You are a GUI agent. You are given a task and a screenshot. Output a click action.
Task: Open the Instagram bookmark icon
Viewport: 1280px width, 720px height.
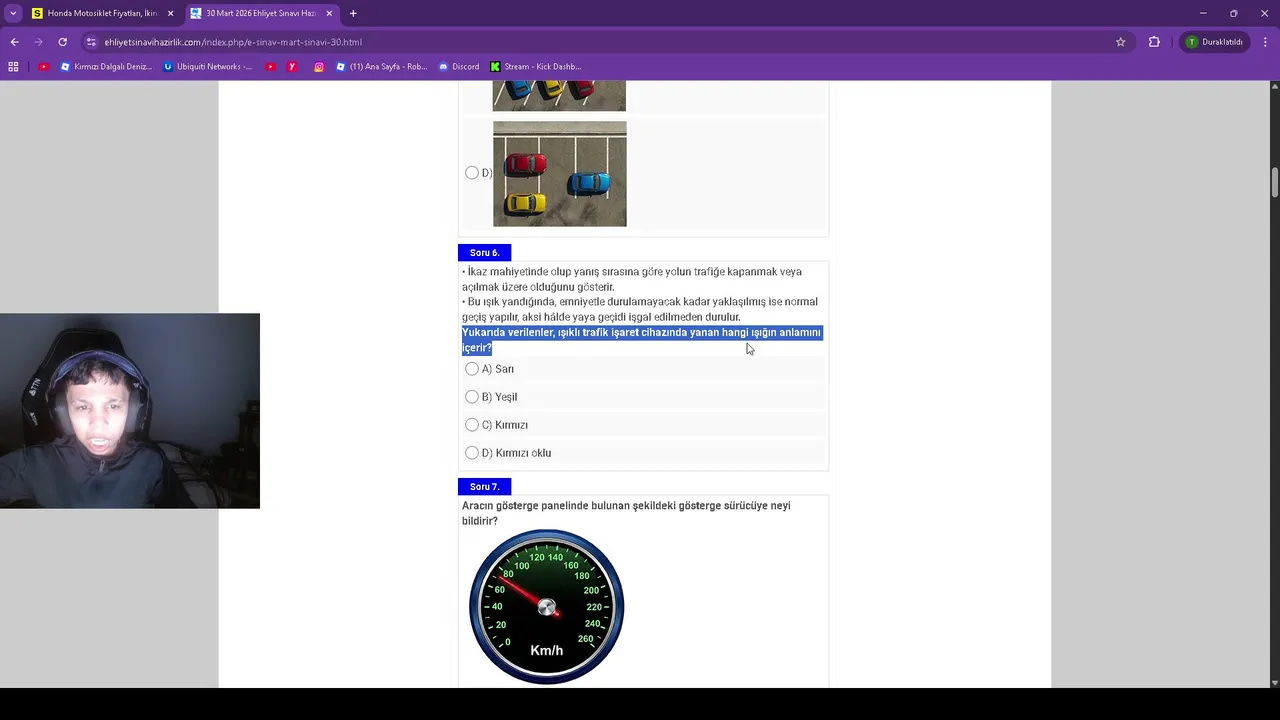pyautogui.click(x=319, y=67)
